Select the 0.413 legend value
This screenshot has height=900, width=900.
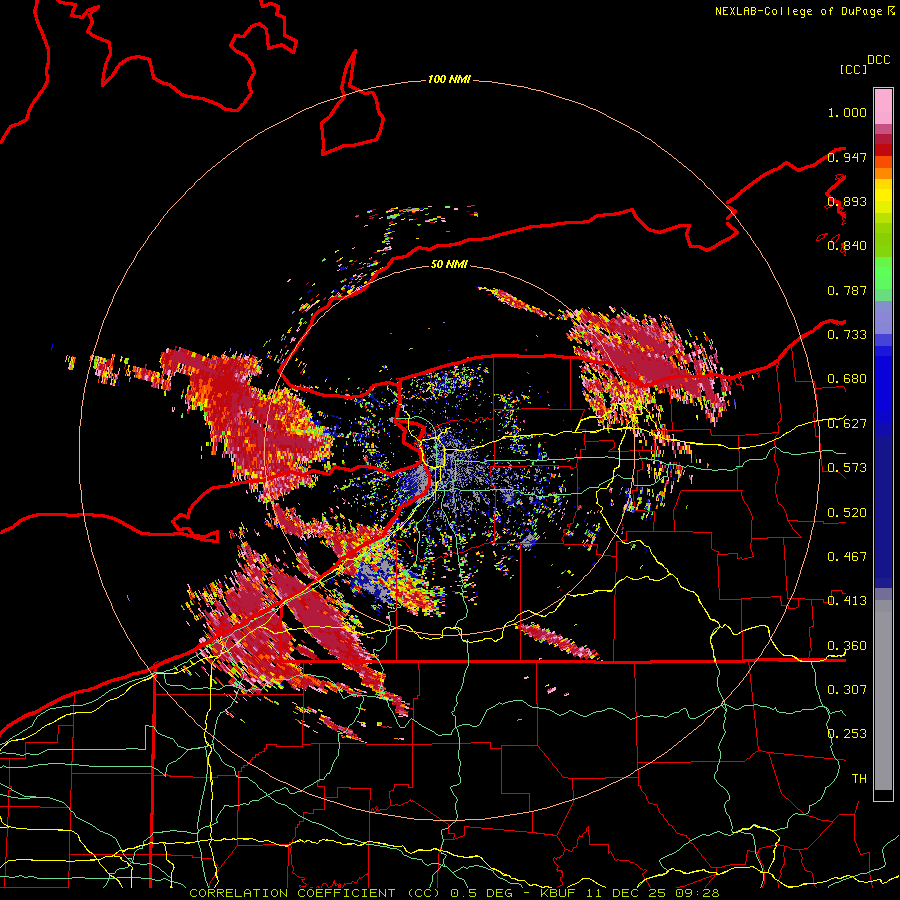[x=847, y=601]
